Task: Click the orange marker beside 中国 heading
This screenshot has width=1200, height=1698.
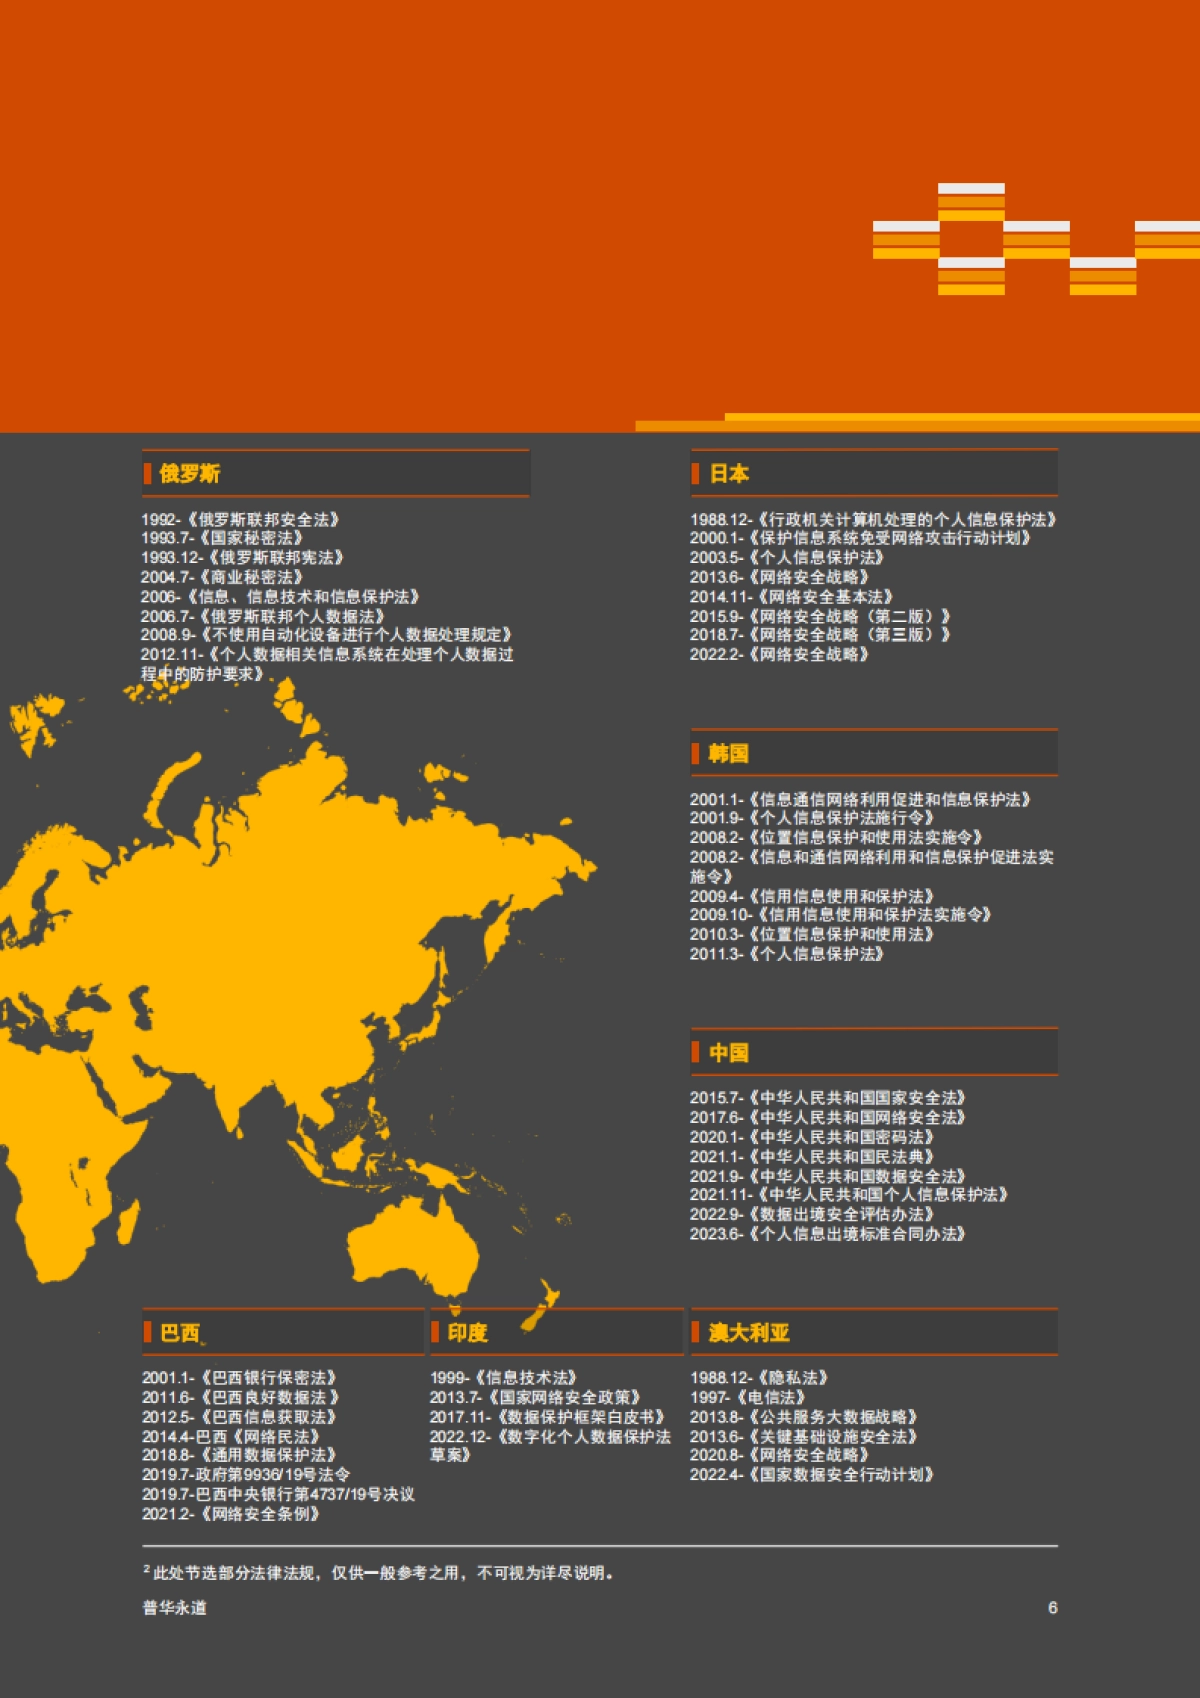Action: tap(695, 1053)
